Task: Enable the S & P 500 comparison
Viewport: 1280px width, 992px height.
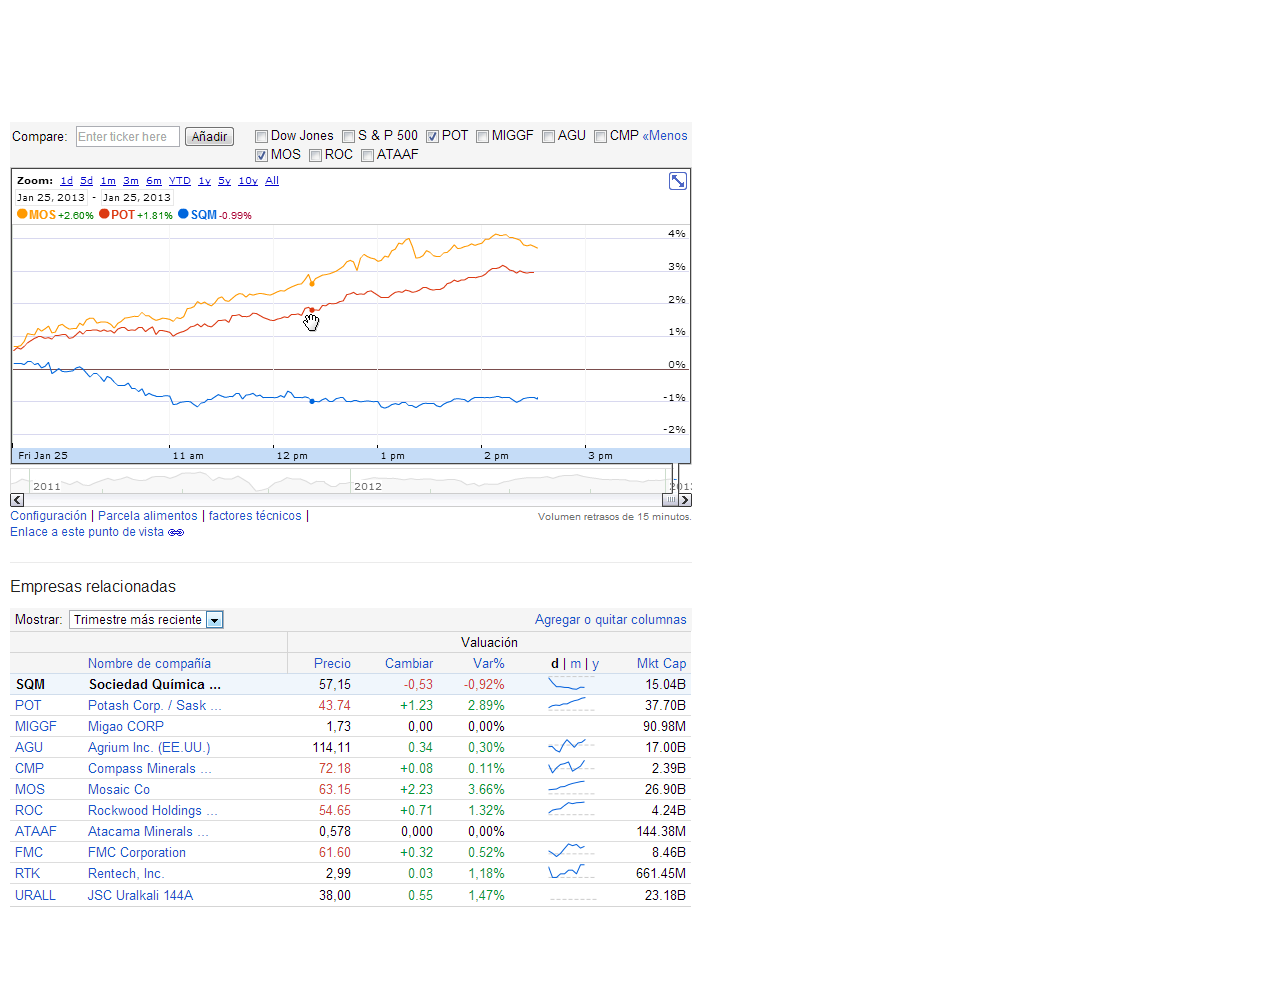Action: (348, 137)
